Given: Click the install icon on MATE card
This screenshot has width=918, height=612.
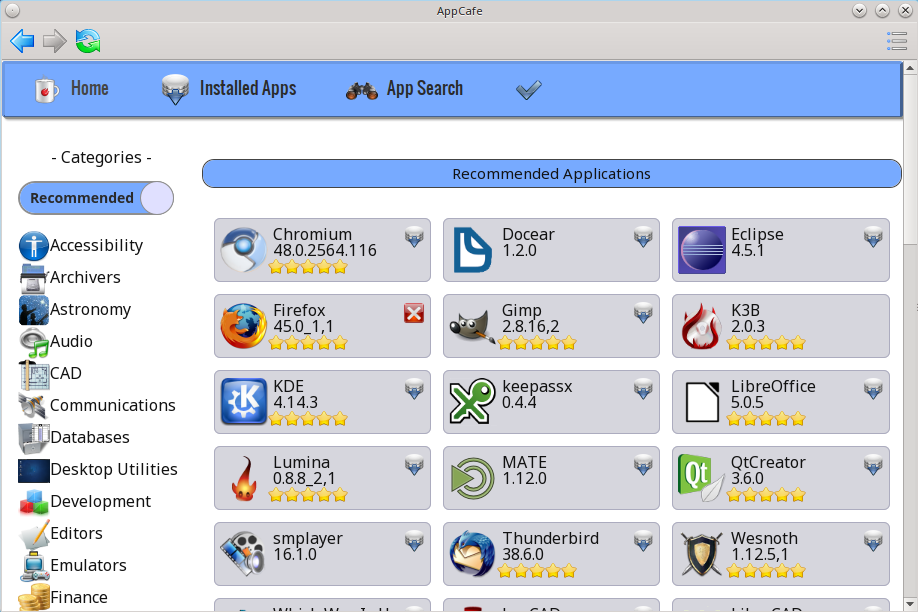Looking at the screenshot, I should click(643, 466).
